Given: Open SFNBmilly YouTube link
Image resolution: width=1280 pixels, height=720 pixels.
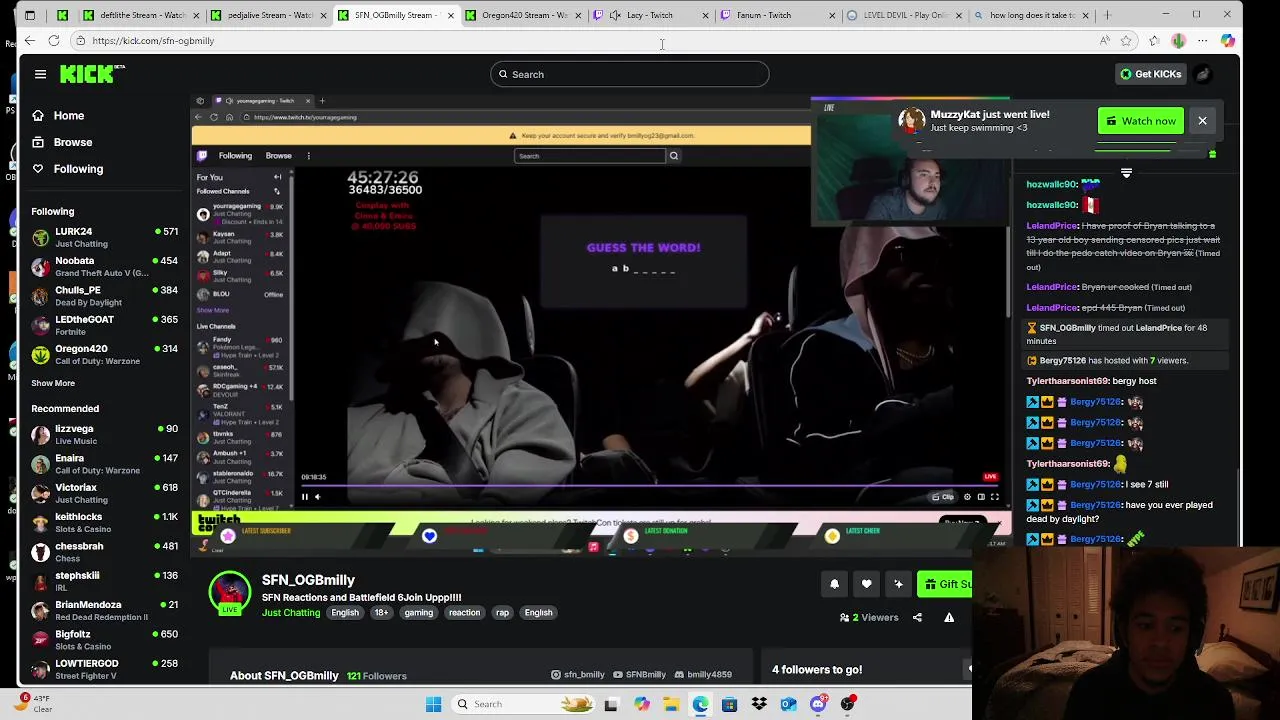Looking at the screenshot, I should pos(640,675).
